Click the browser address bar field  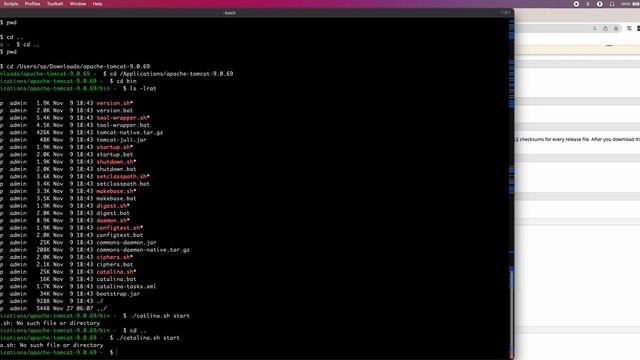tap(569, 28)
